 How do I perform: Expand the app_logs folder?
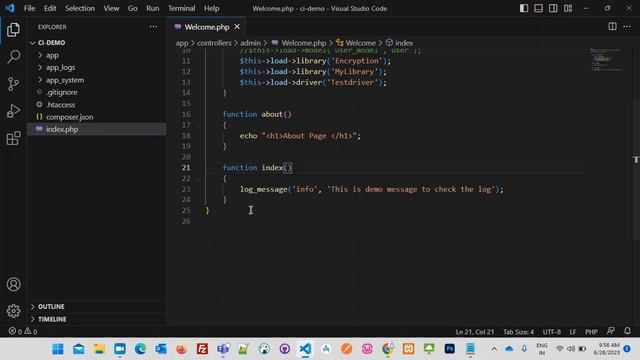coord(97,67)
